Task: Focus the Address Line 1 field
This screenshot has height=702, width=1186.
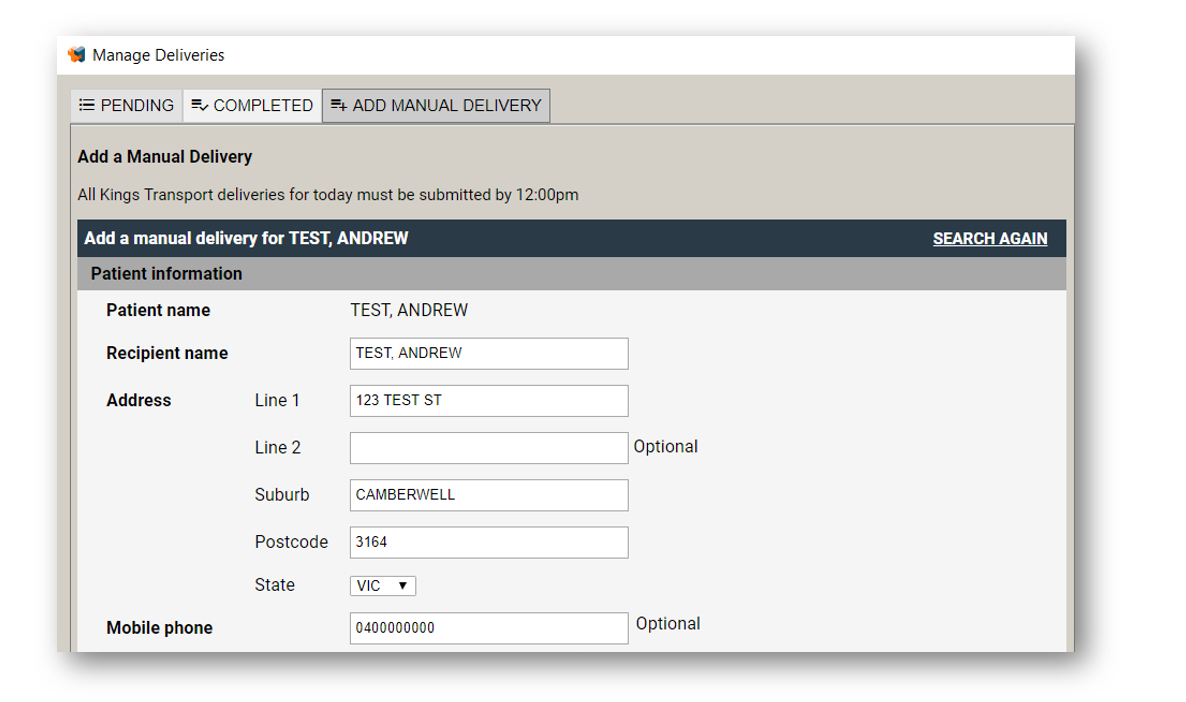Action: 489,401
